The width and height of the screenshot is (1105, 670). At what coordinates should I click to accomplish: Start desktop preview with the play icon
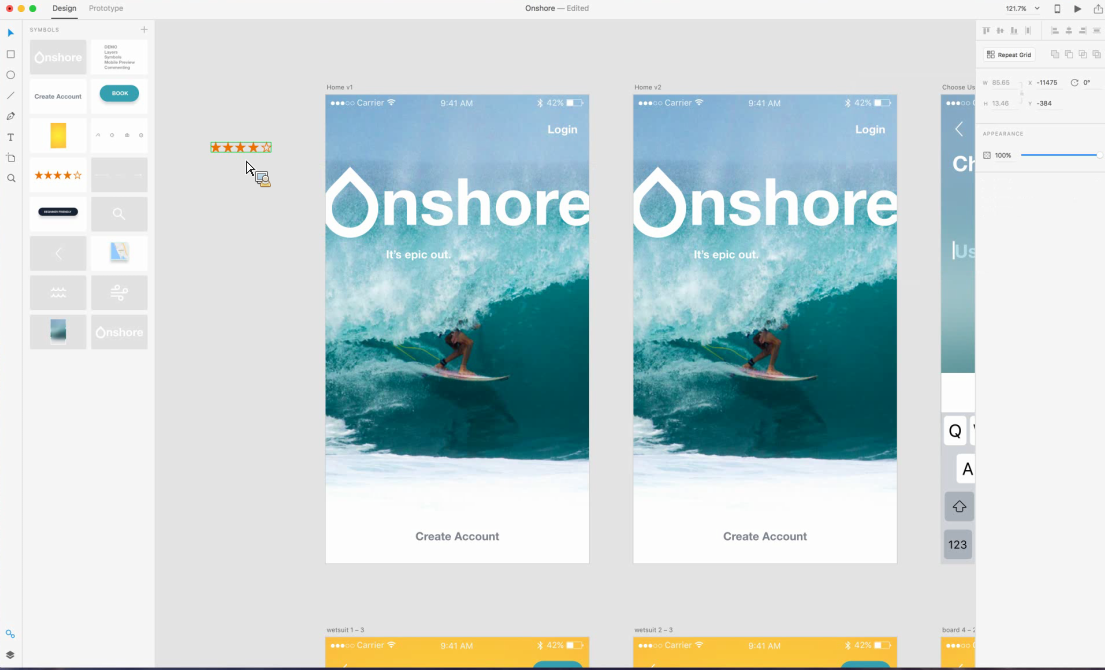coord(1077,8)
